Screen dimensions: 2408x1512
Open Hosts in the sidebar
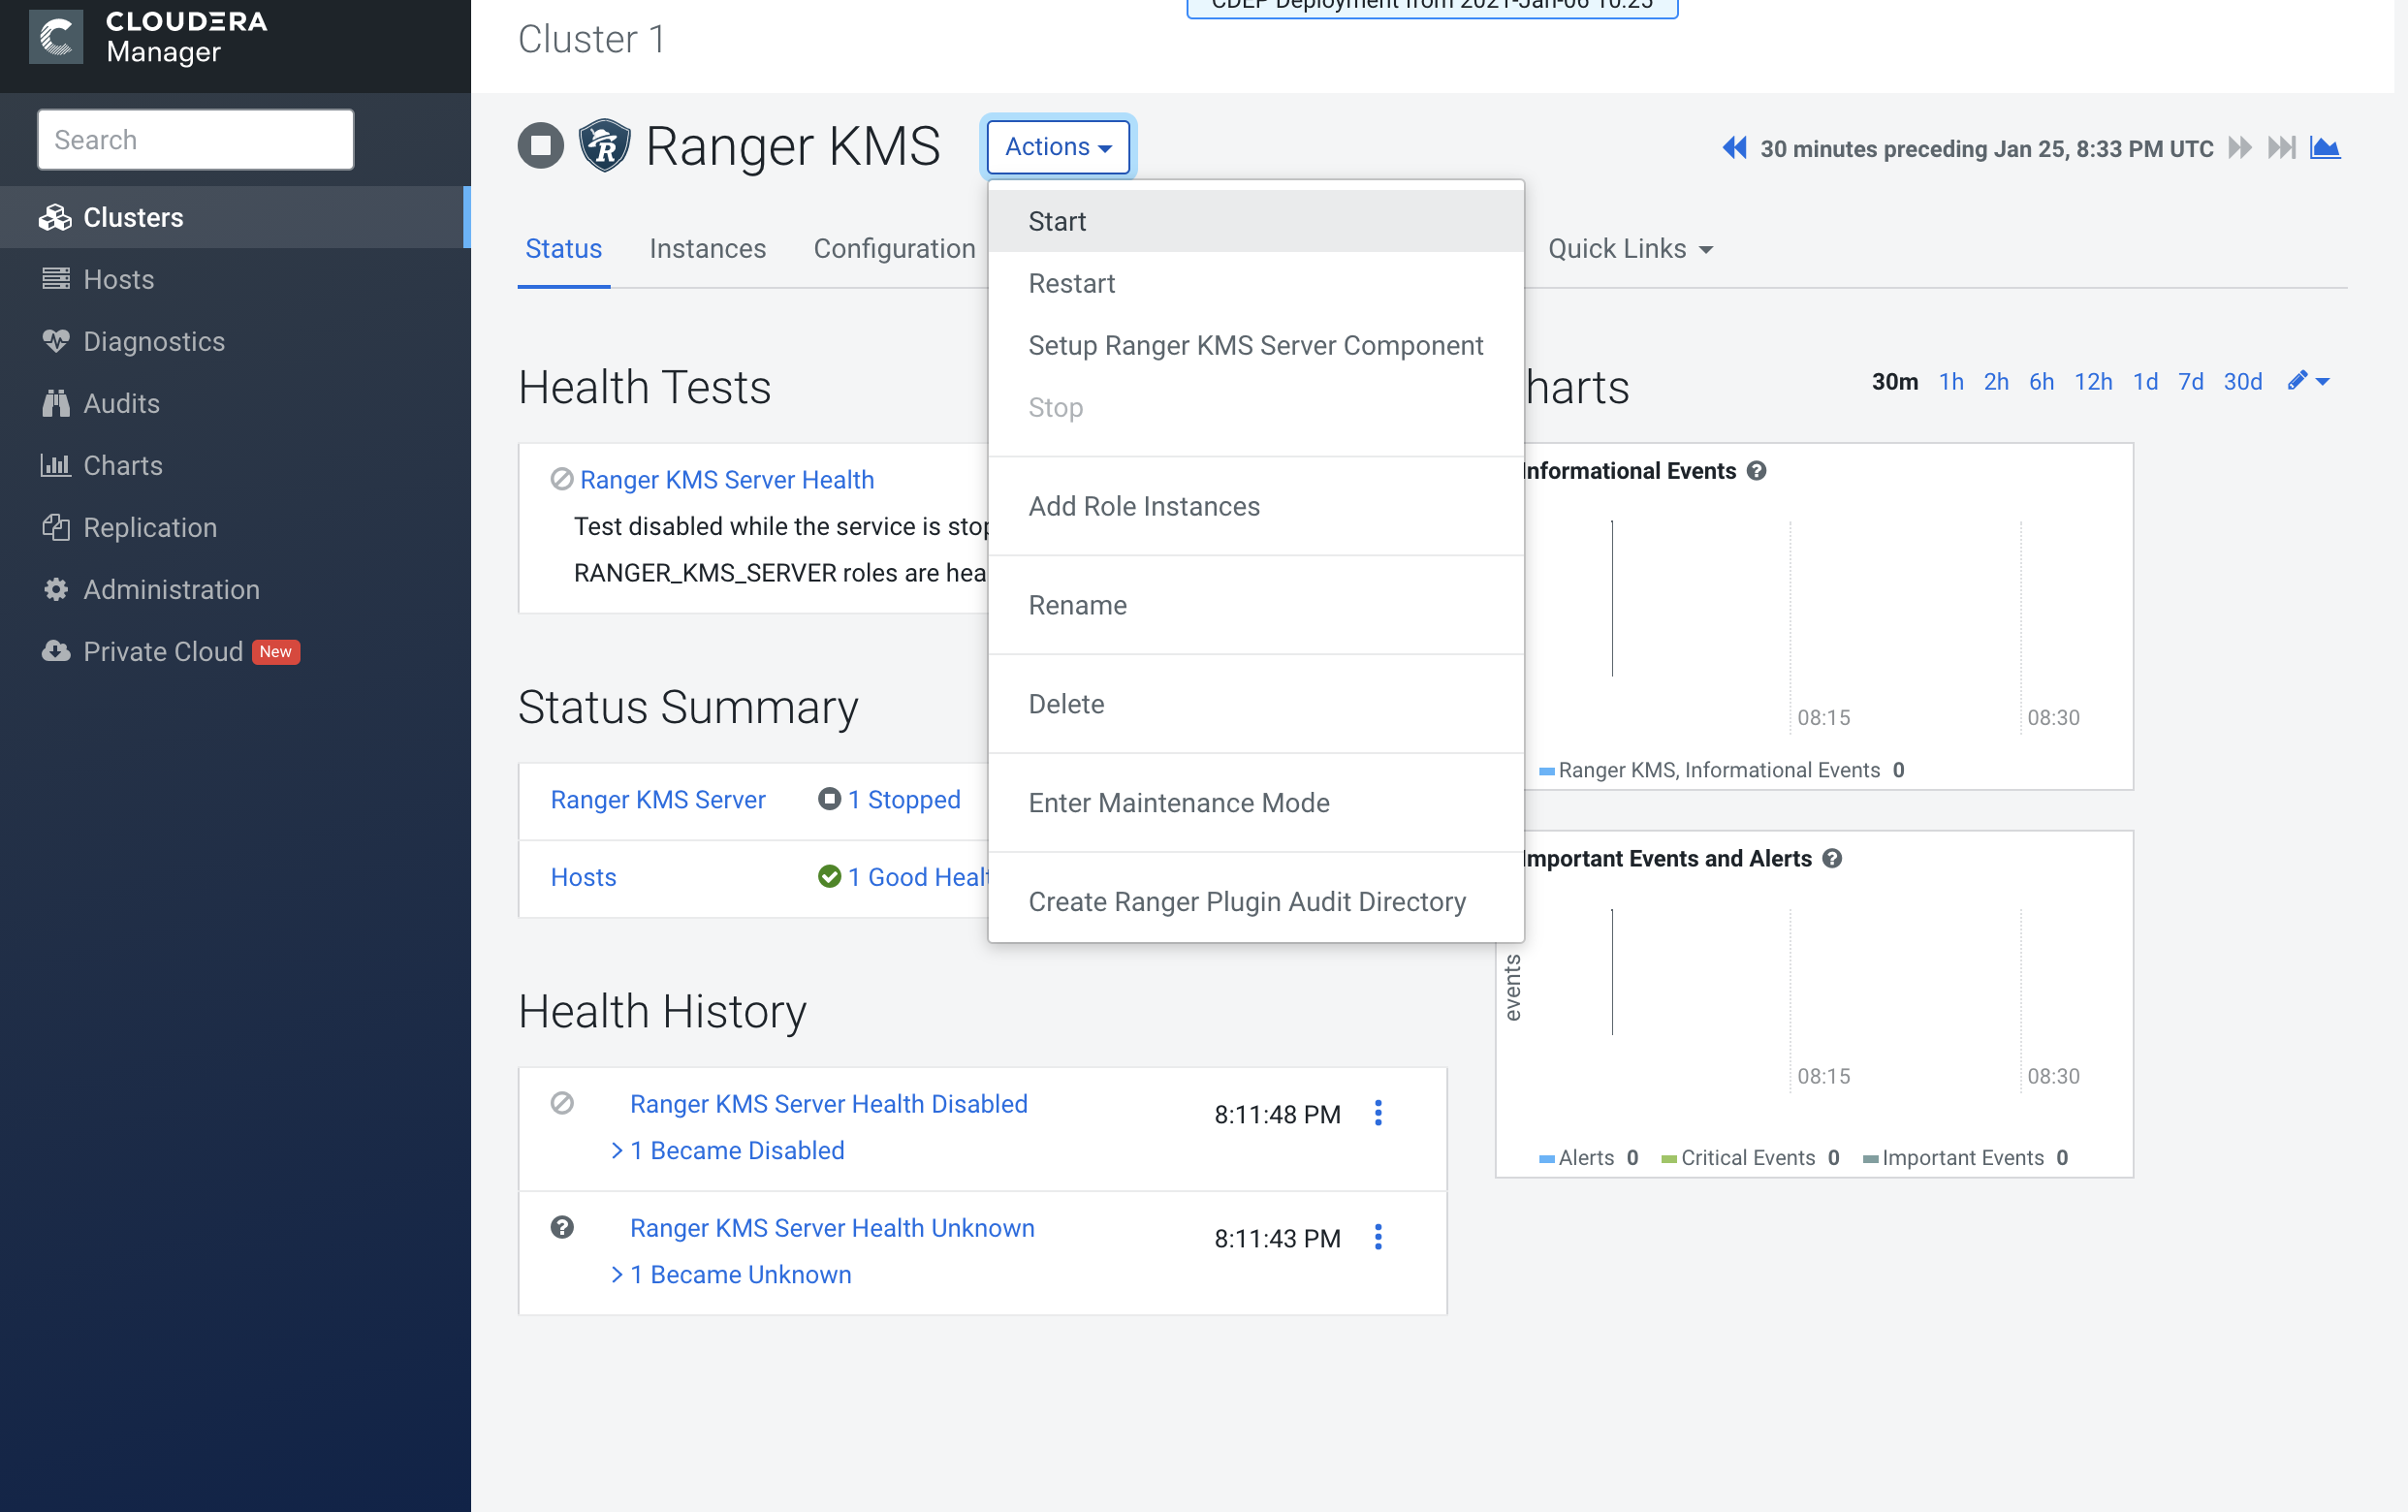pos(234,279)
